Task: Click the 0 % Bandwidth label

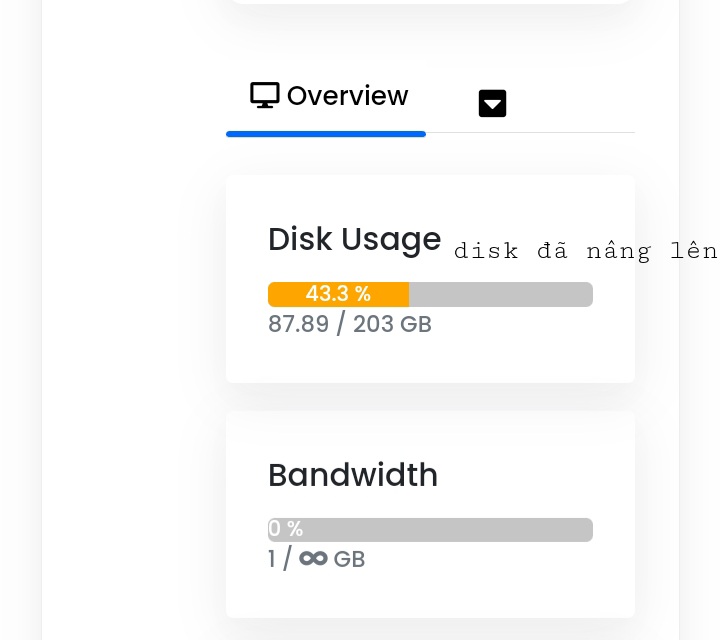Action: coord(286,530)
